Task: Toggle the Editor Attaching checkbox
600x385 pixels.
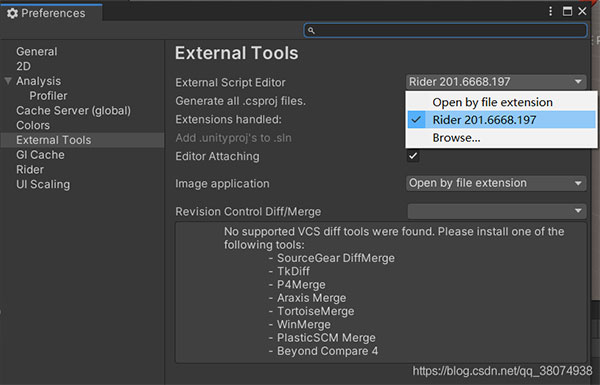Action: click(x=413, y=156)
